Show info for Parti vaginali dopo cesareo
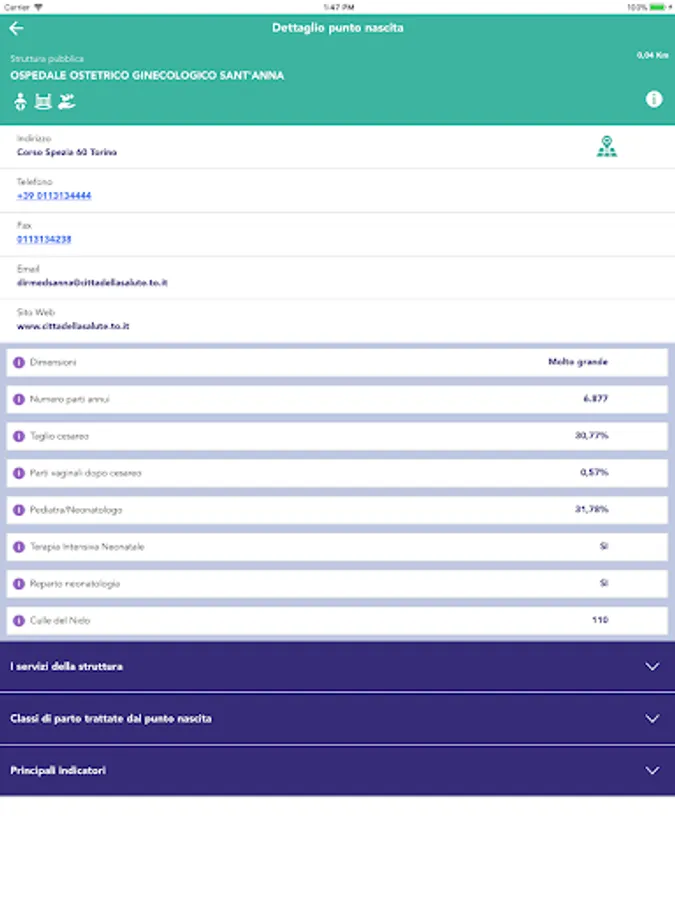Viewport: 675px width, 900px height. click(18, 473)
